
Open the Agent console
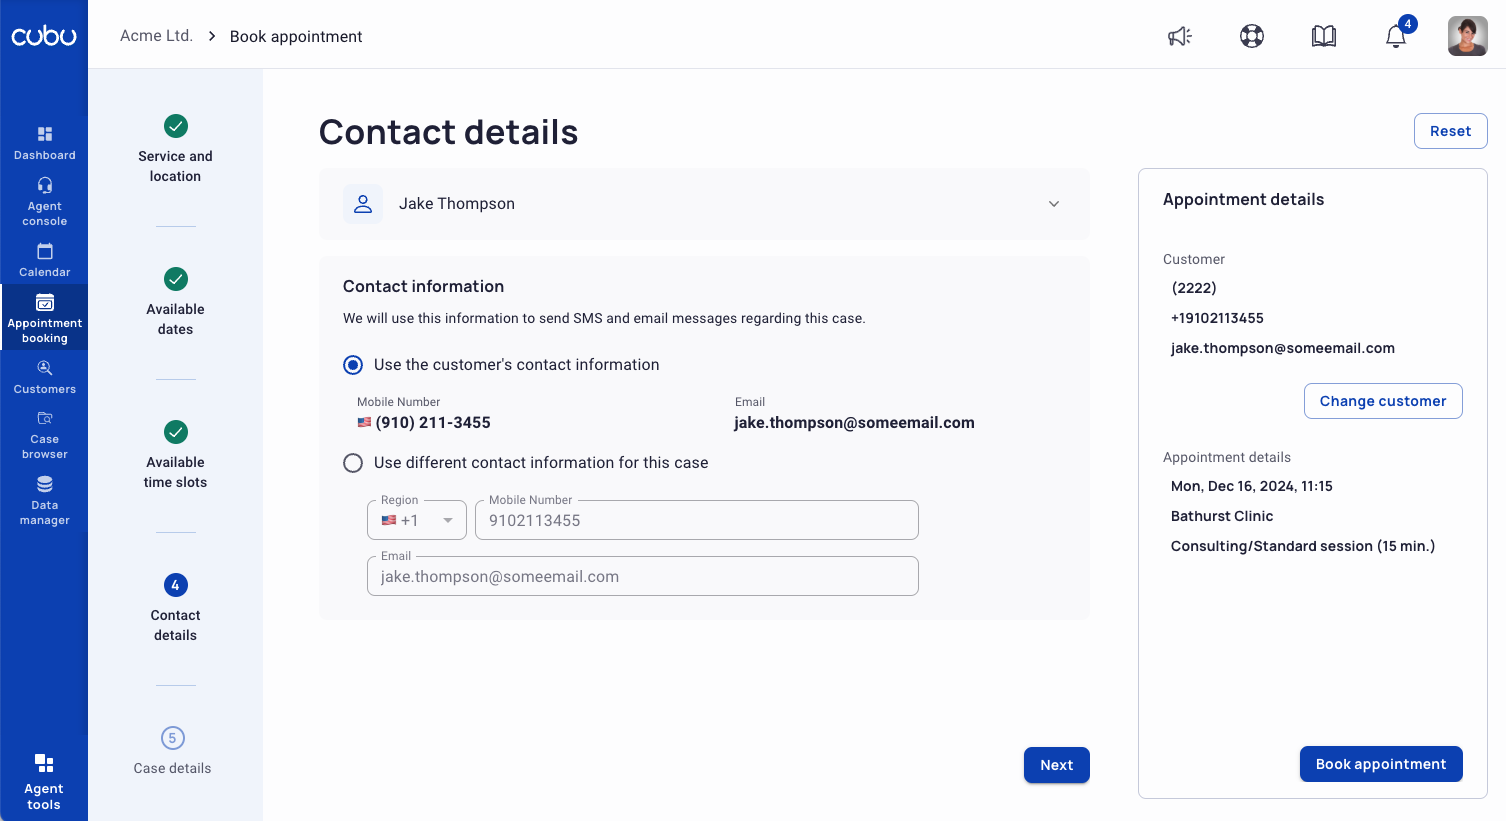coord(45,202)
